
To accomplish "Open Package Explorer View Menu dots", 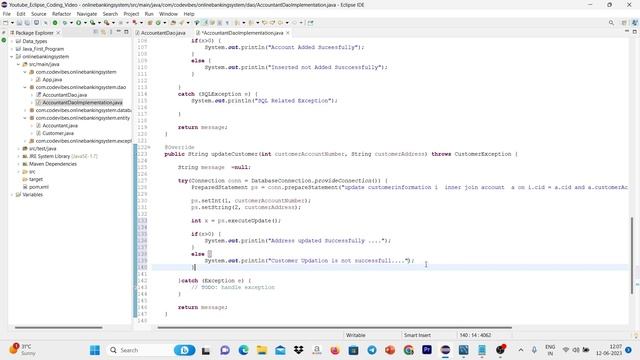I will tap(111, 32).
